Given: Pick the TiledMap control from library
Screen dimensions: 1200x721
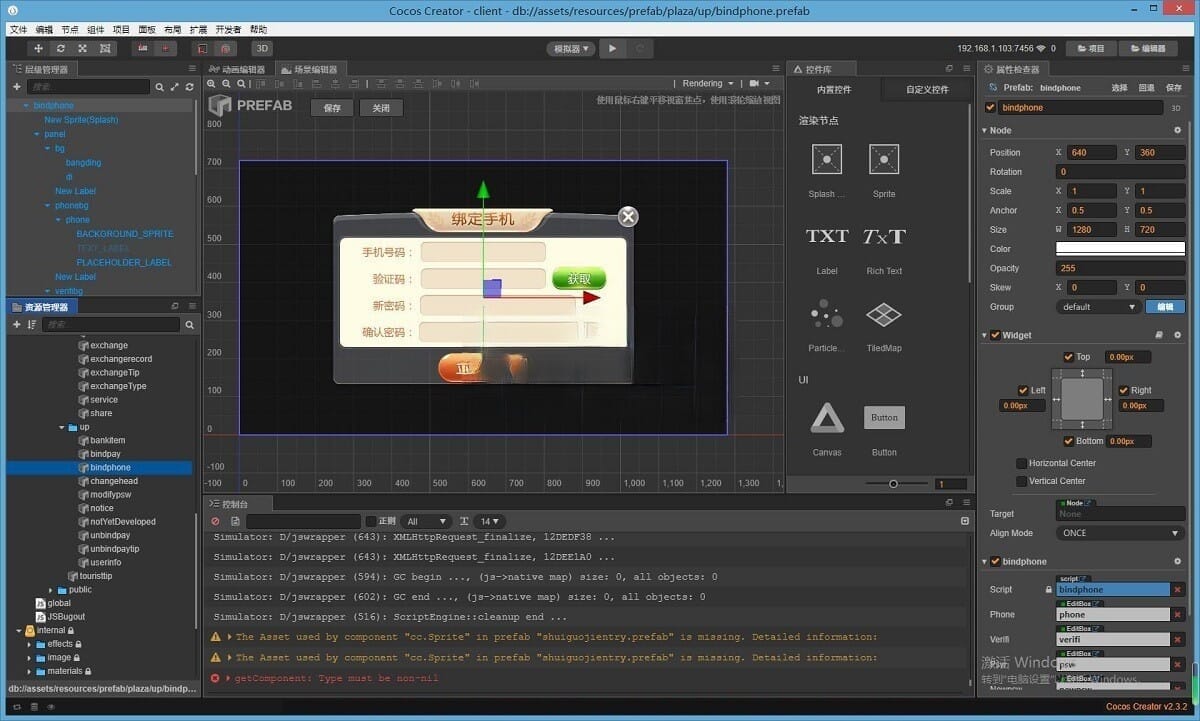Looking at the screenshot, I should (883, 316).
